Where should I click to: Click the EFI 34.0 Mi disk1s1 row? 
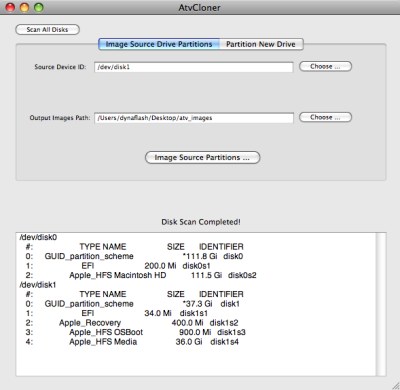click(x=117, y=313)
